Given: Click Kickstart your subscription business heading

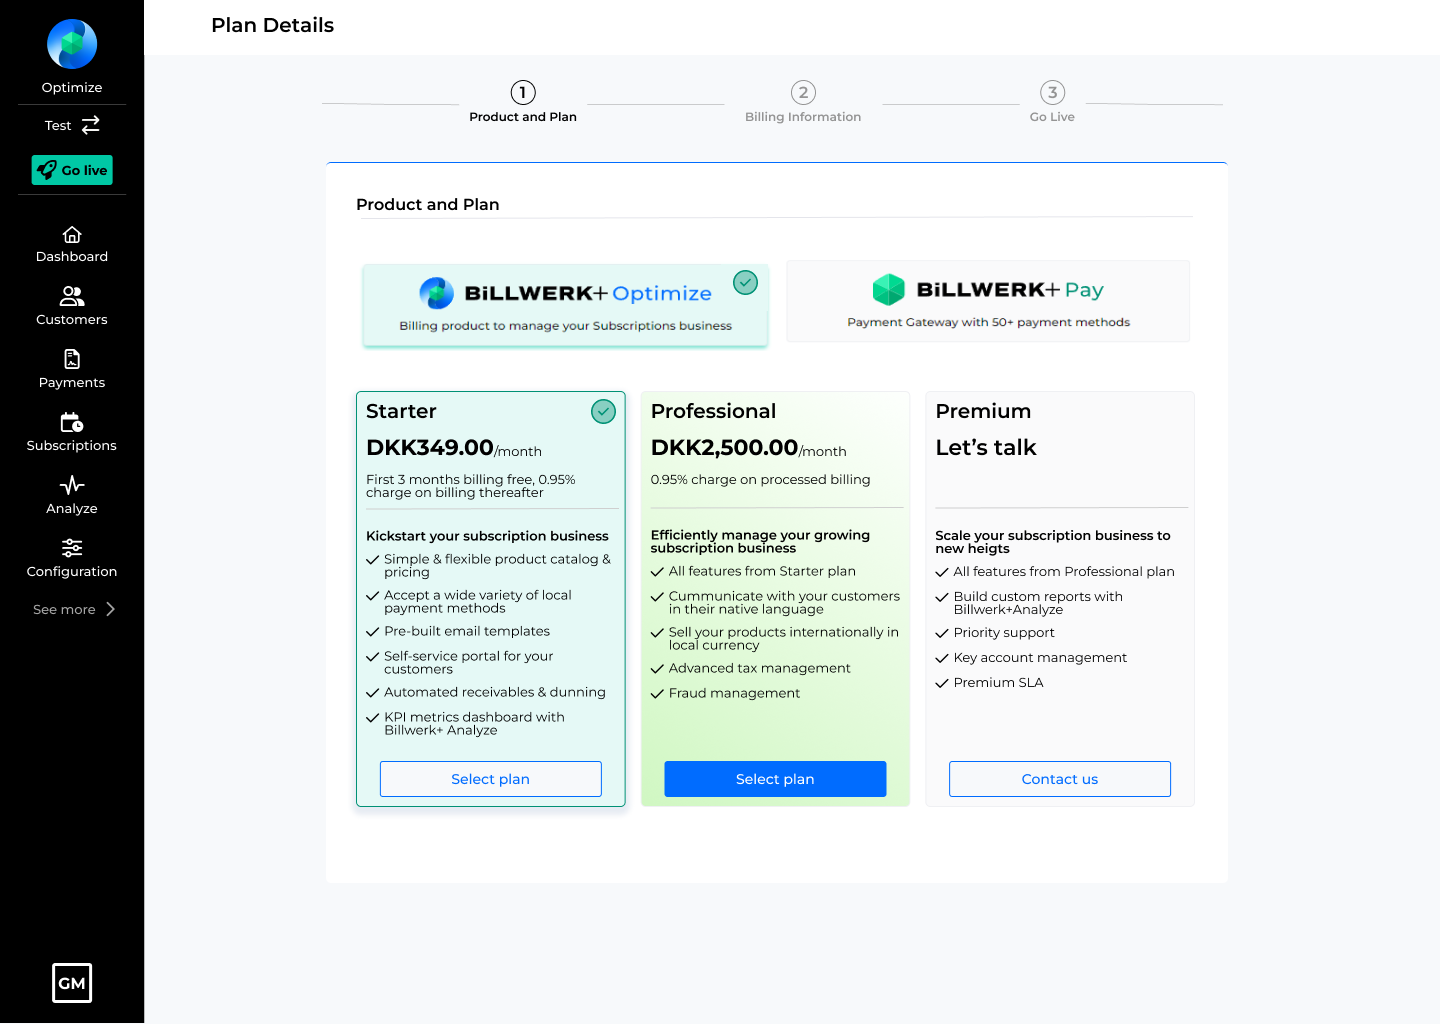Looking at the screenshot, I should 487,536.
